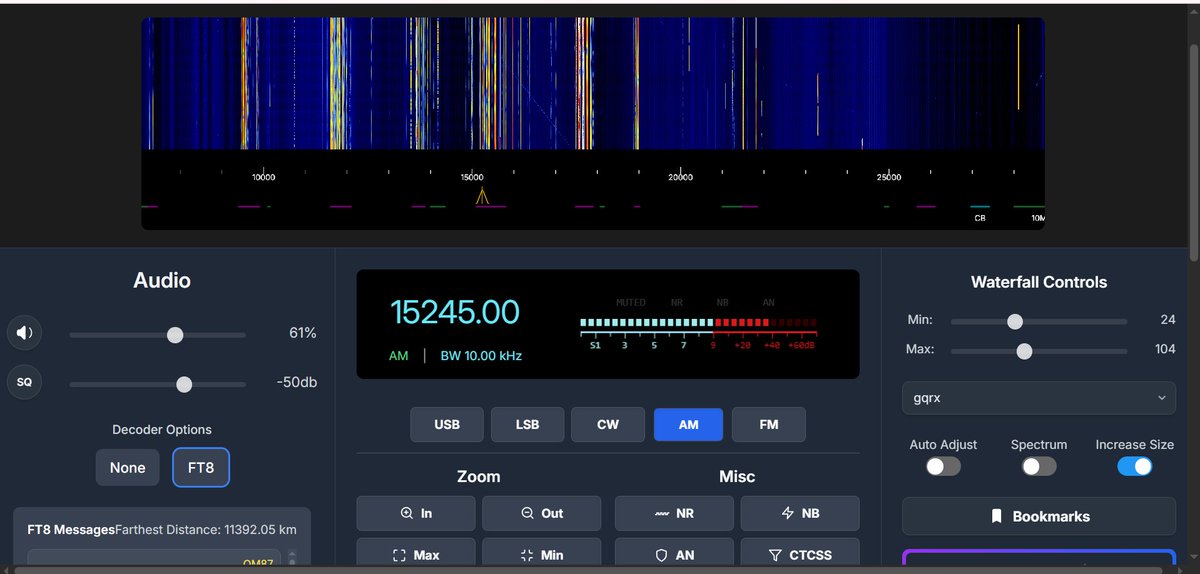Enable the NB noise blanker

[800, 513]
